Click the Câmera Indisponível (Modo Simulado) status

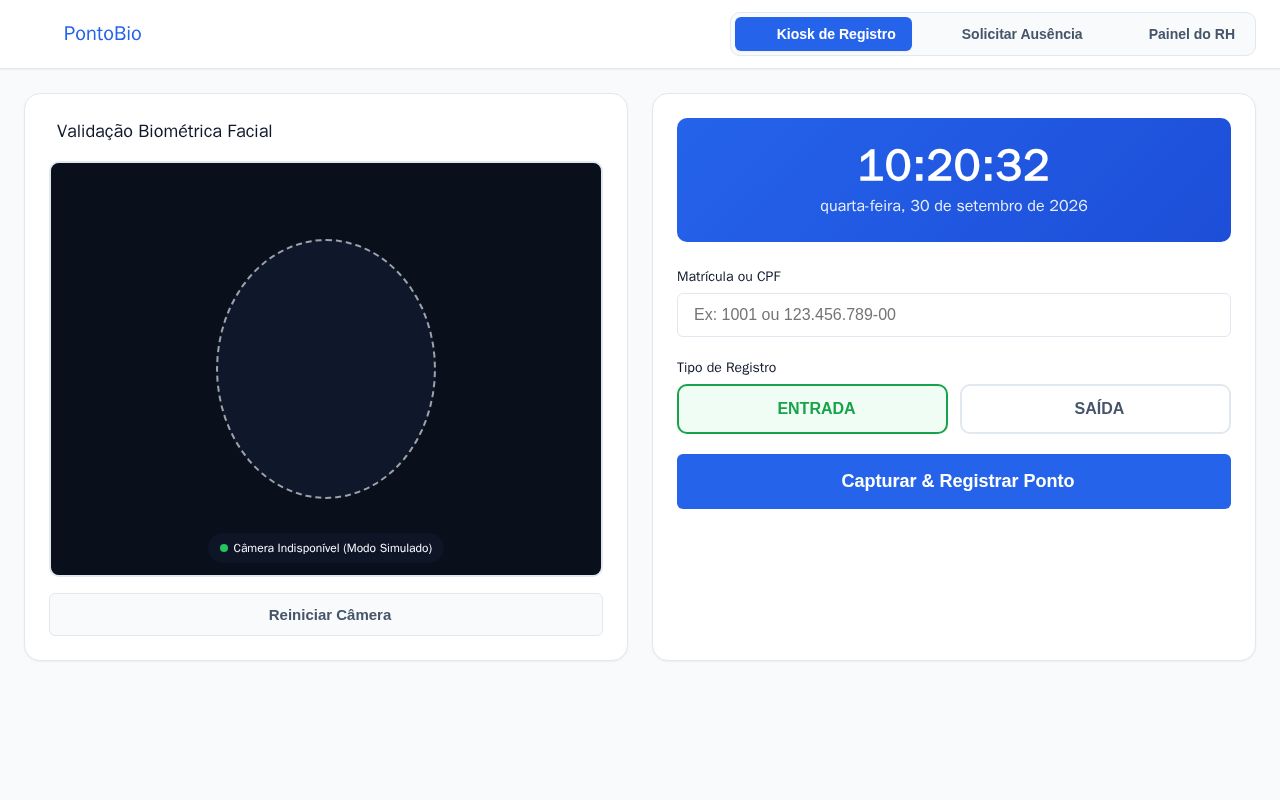pos(326,548)
